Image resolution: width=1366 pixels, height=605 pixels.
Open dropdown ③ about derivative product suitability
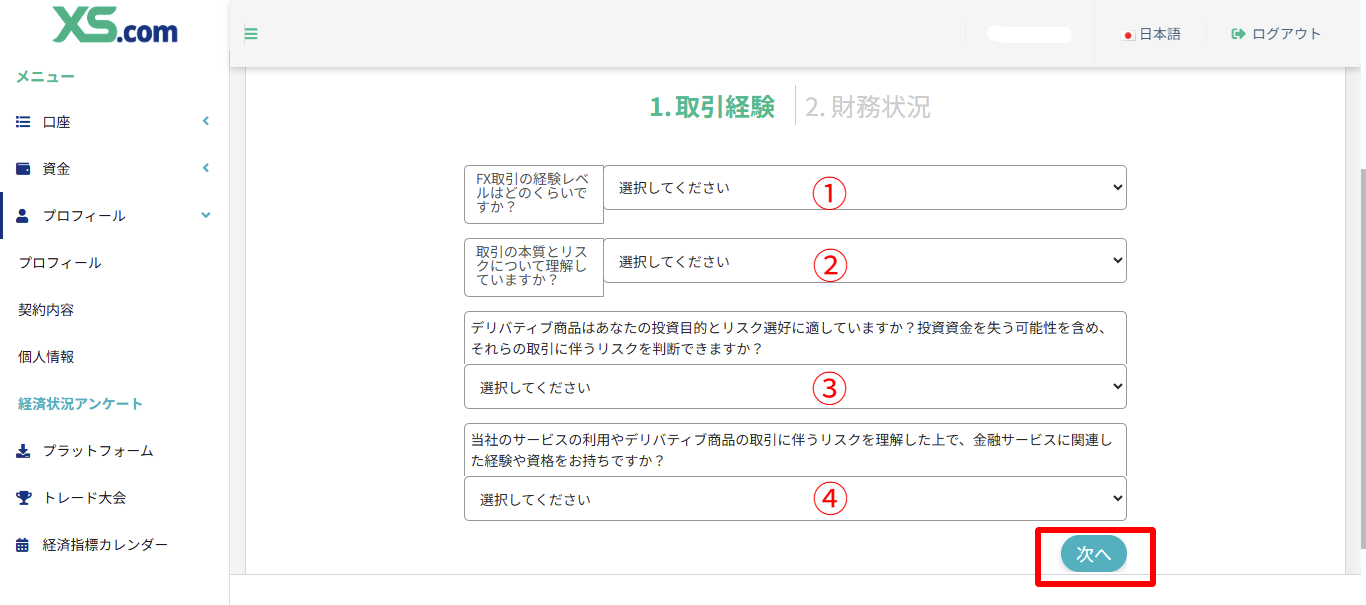pos(794,386)
